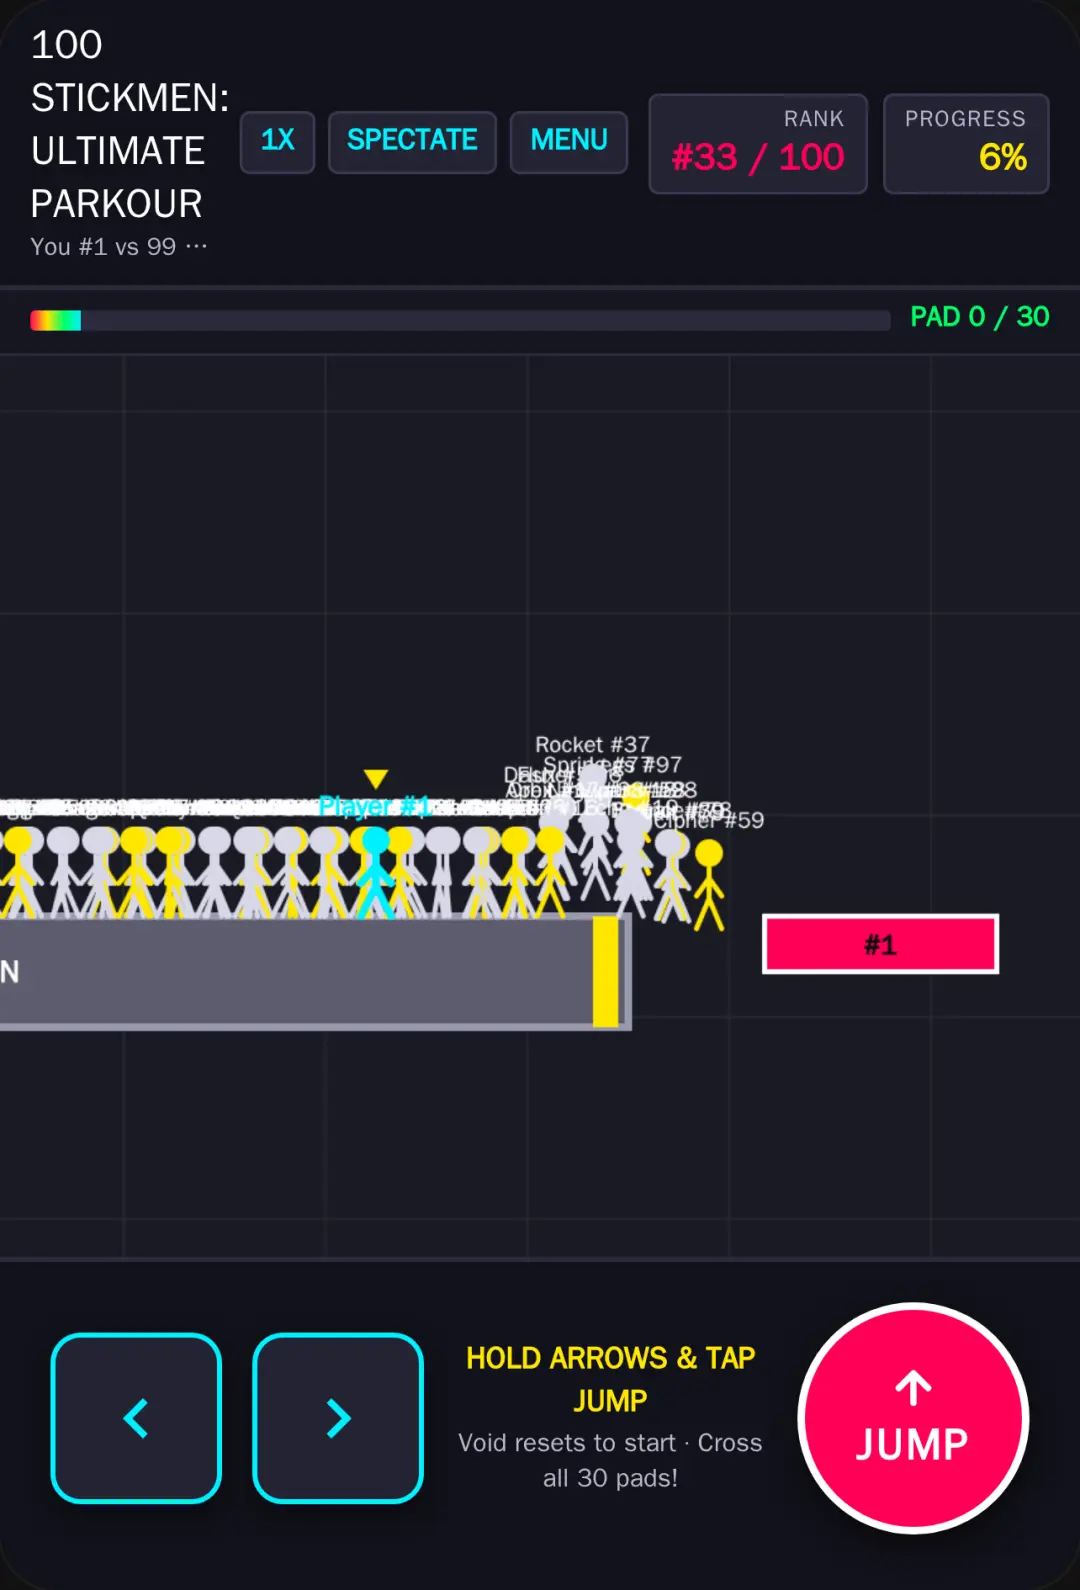Image resolution: width=1080 pixels, height=1590 pixels.
Task: Click the RANK #33 / 100 panel
Action: 758,144
